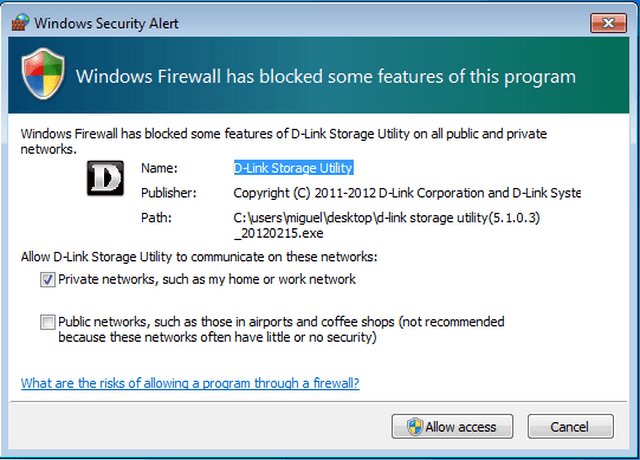Select the highlighted D-Link Storage Utility name field
The width and height of the screenshot is (640, 460).
(293, 168)
